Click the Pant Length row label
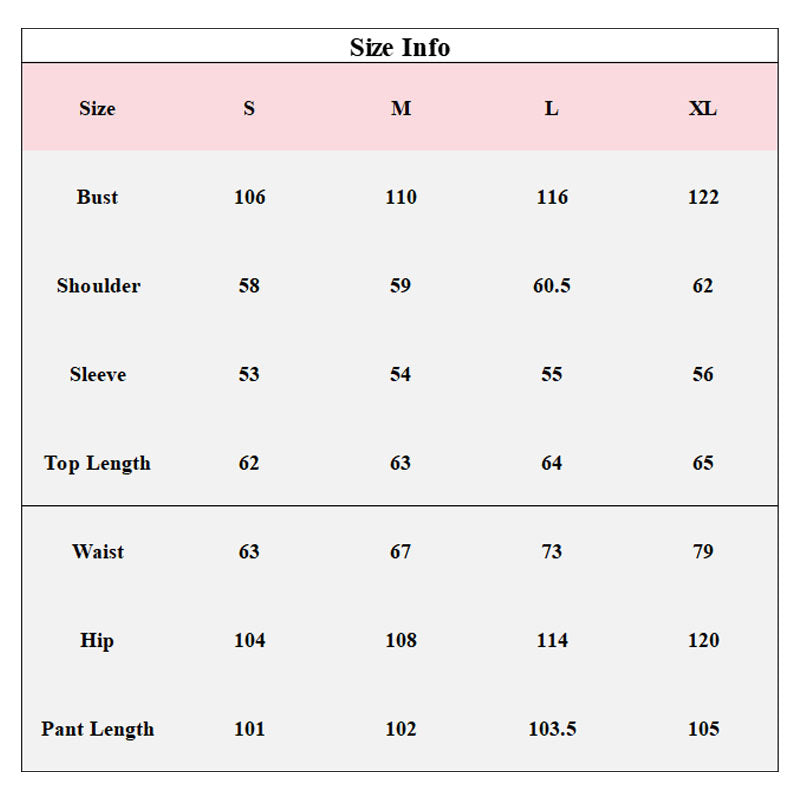Viewport: 800px width, 800px height. (97, 729)
